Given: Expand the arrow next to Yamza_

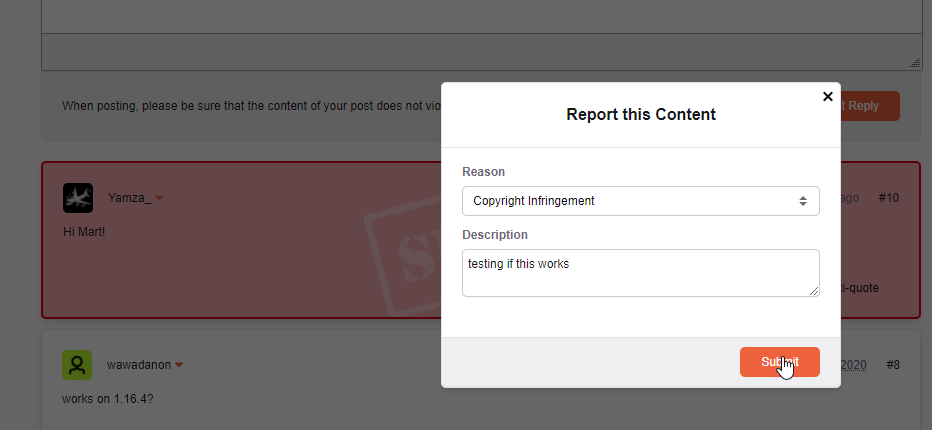Looking at the screenshot, I should tap(159, 198).
